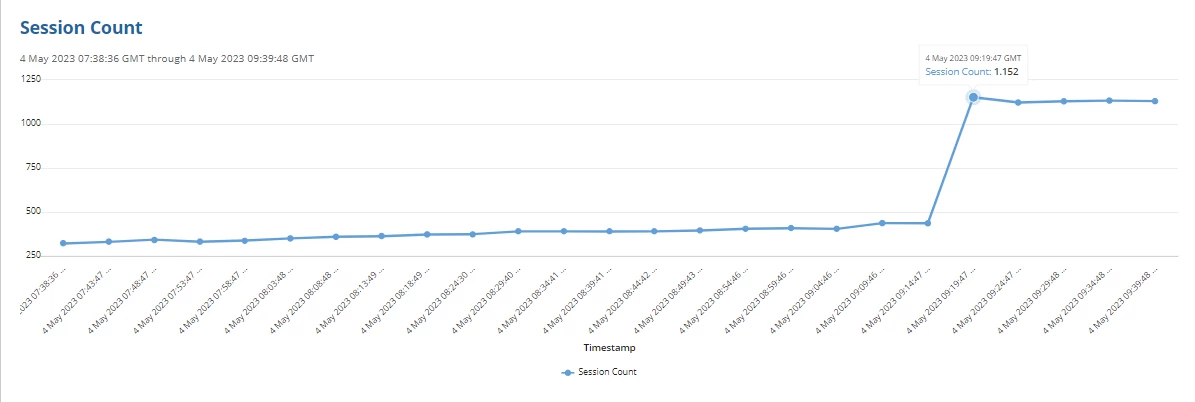The image size is (1195, 402).
Task: Select the data point at 09:24:47
Action: coord(1018,102)
